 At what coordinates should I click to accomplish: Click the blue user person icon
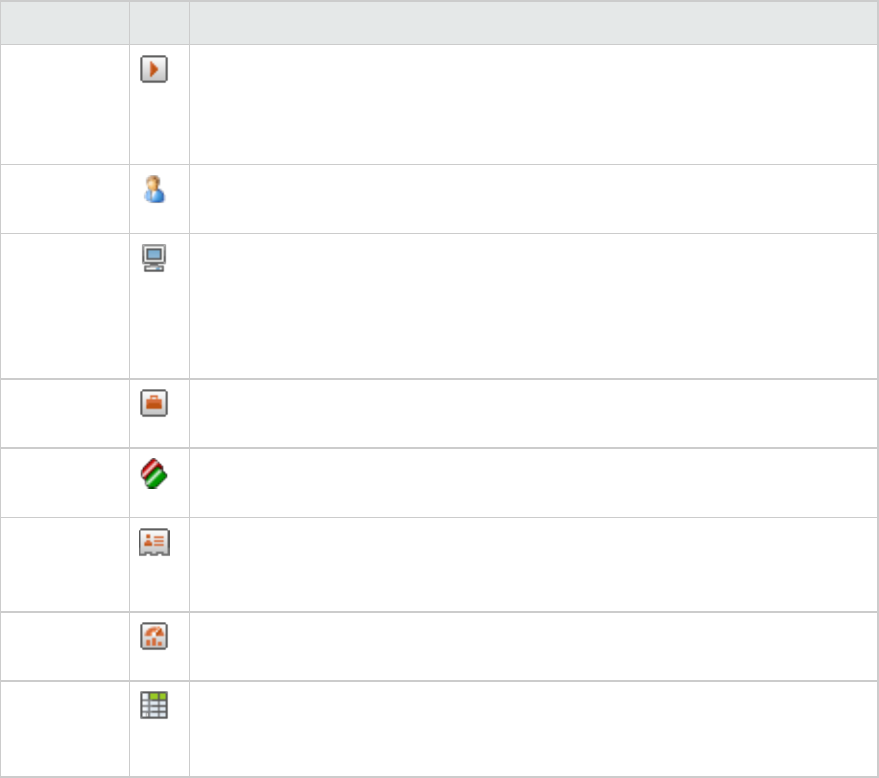pyautogui.click(x=154, y=190)
